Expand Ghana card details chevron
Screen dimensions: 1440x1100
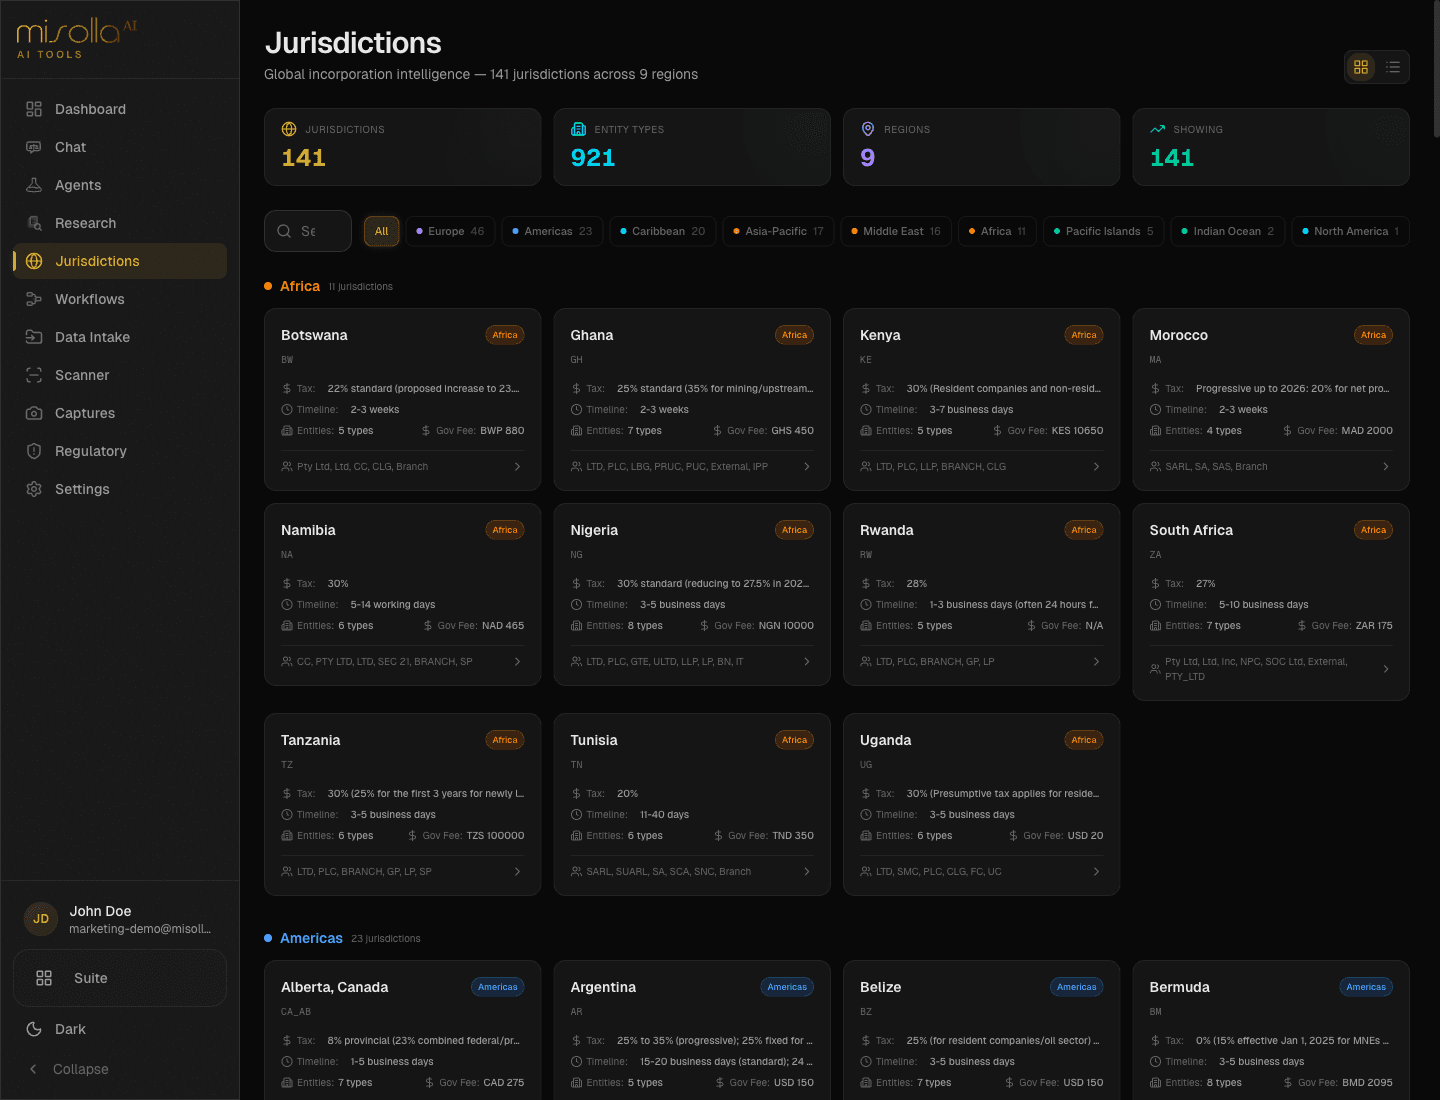pyautogui.click(x=807, y=467)
